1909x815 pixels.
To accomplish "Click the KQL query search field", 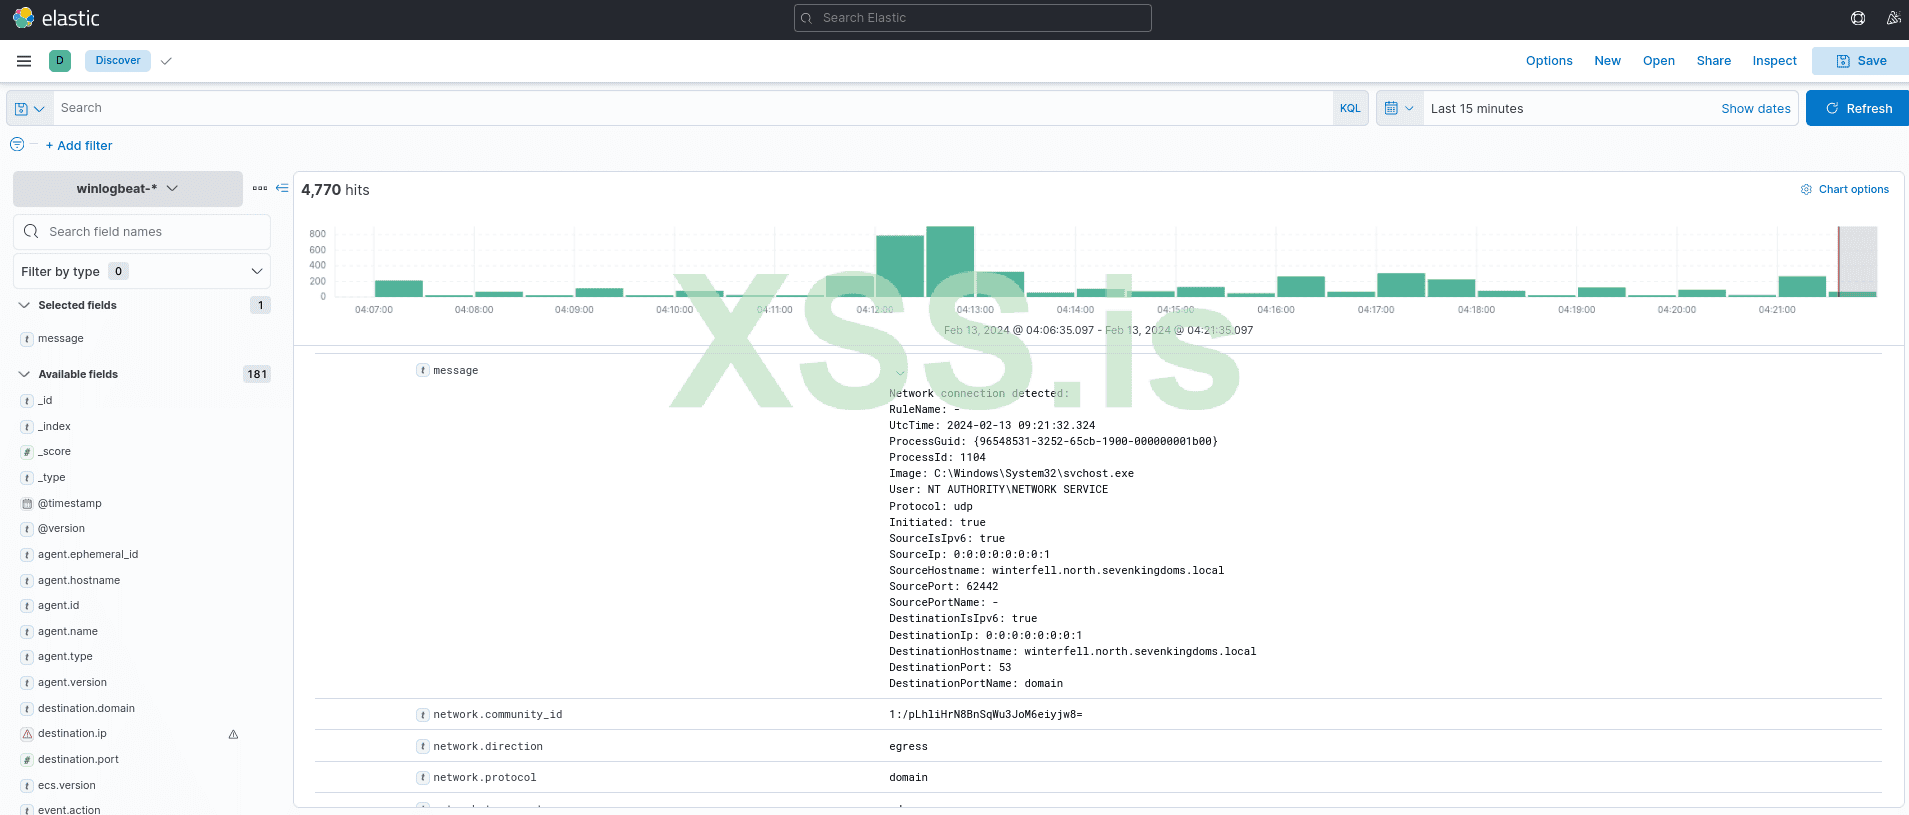I will 693,108.
